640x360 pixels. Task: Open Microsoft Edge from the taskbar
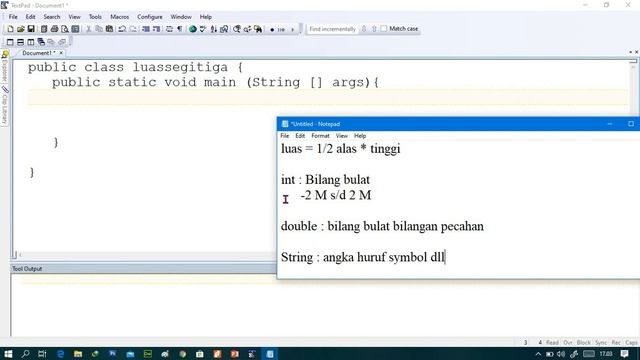(60, 353)
